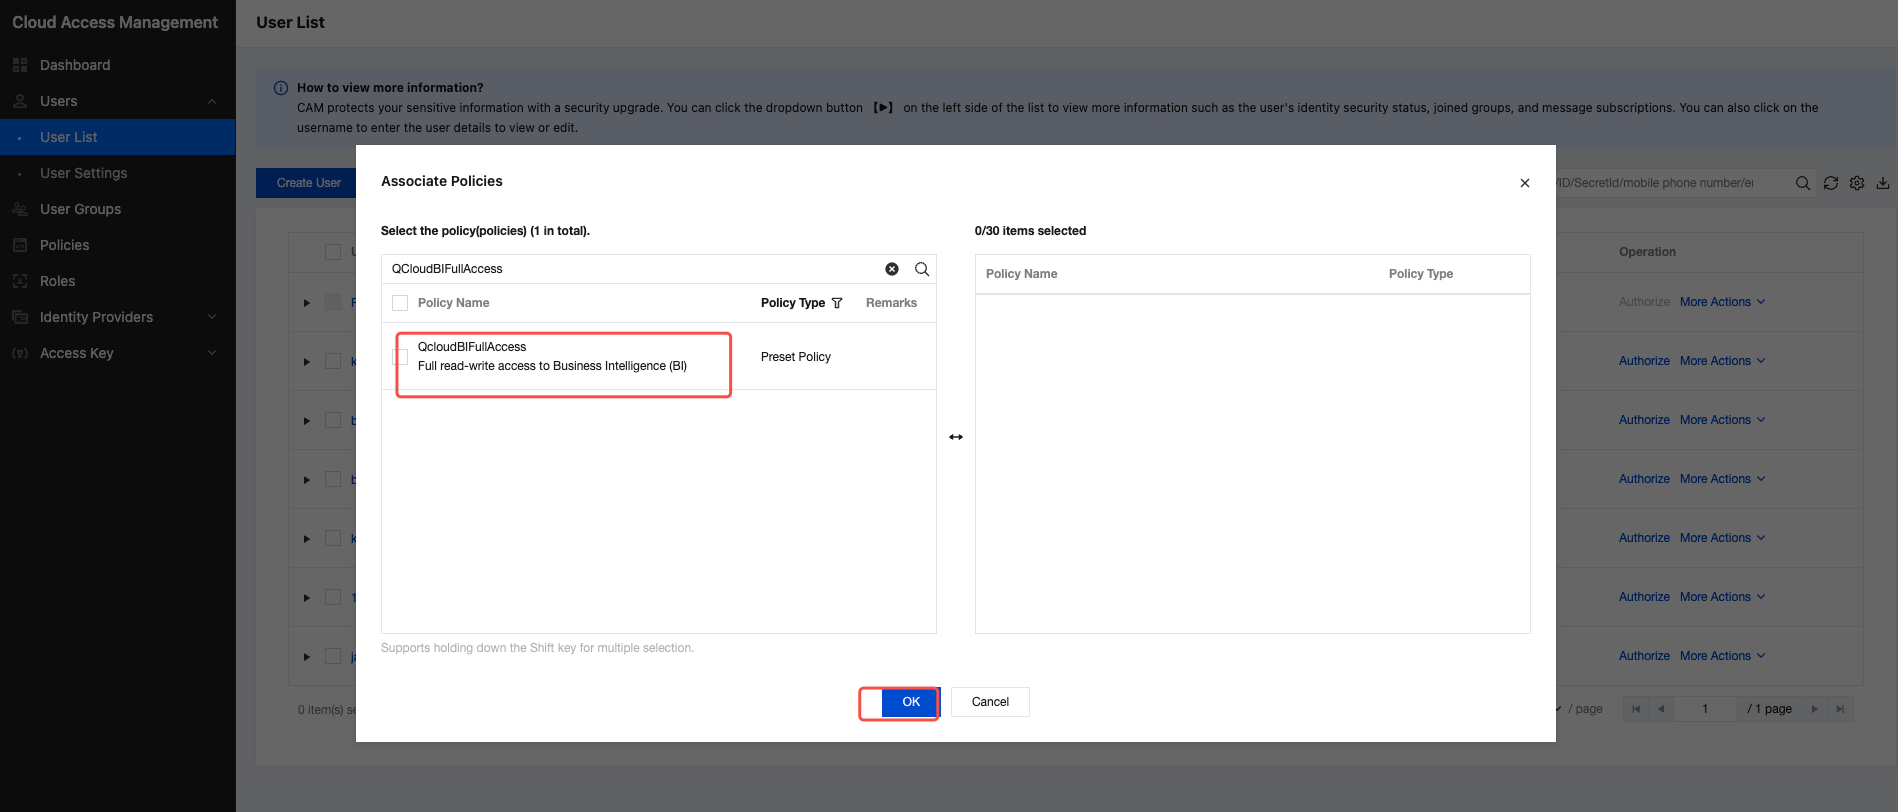The image size is (1898, 812).
Task: Click Authorize in the seventh user row
Action: 1644,656
